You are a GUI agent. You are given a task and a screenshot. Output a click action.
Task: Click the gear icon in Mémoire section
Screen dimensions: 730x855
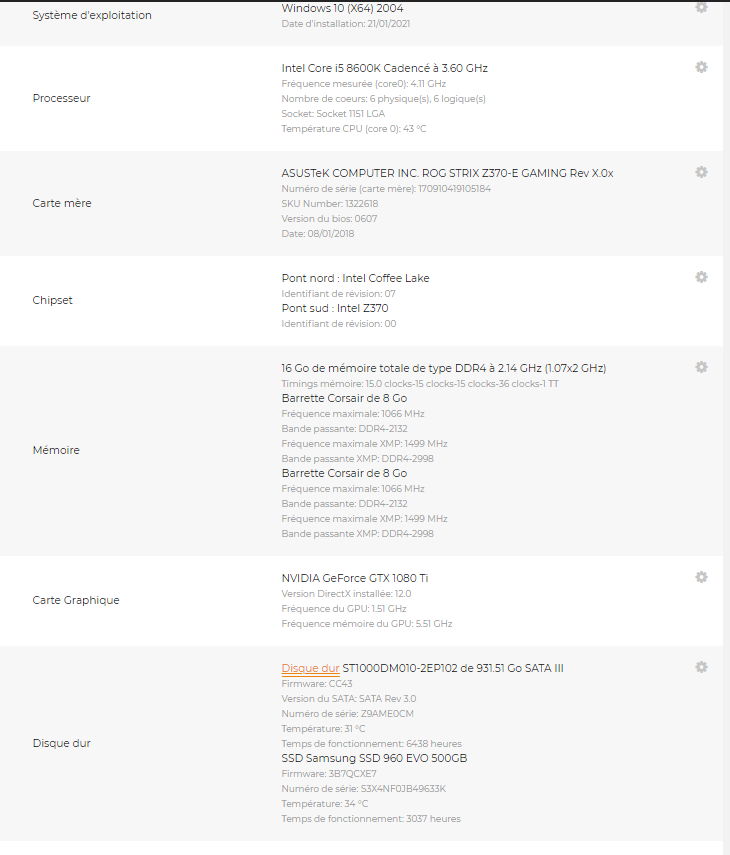pyautogui.click(x=701, y=367)
